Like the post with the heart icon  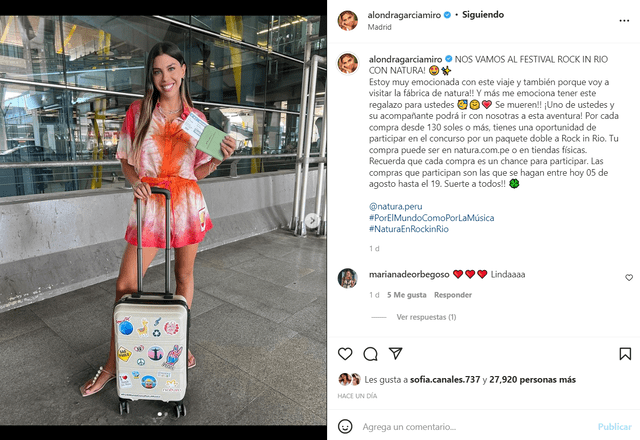tap(345, 353)
